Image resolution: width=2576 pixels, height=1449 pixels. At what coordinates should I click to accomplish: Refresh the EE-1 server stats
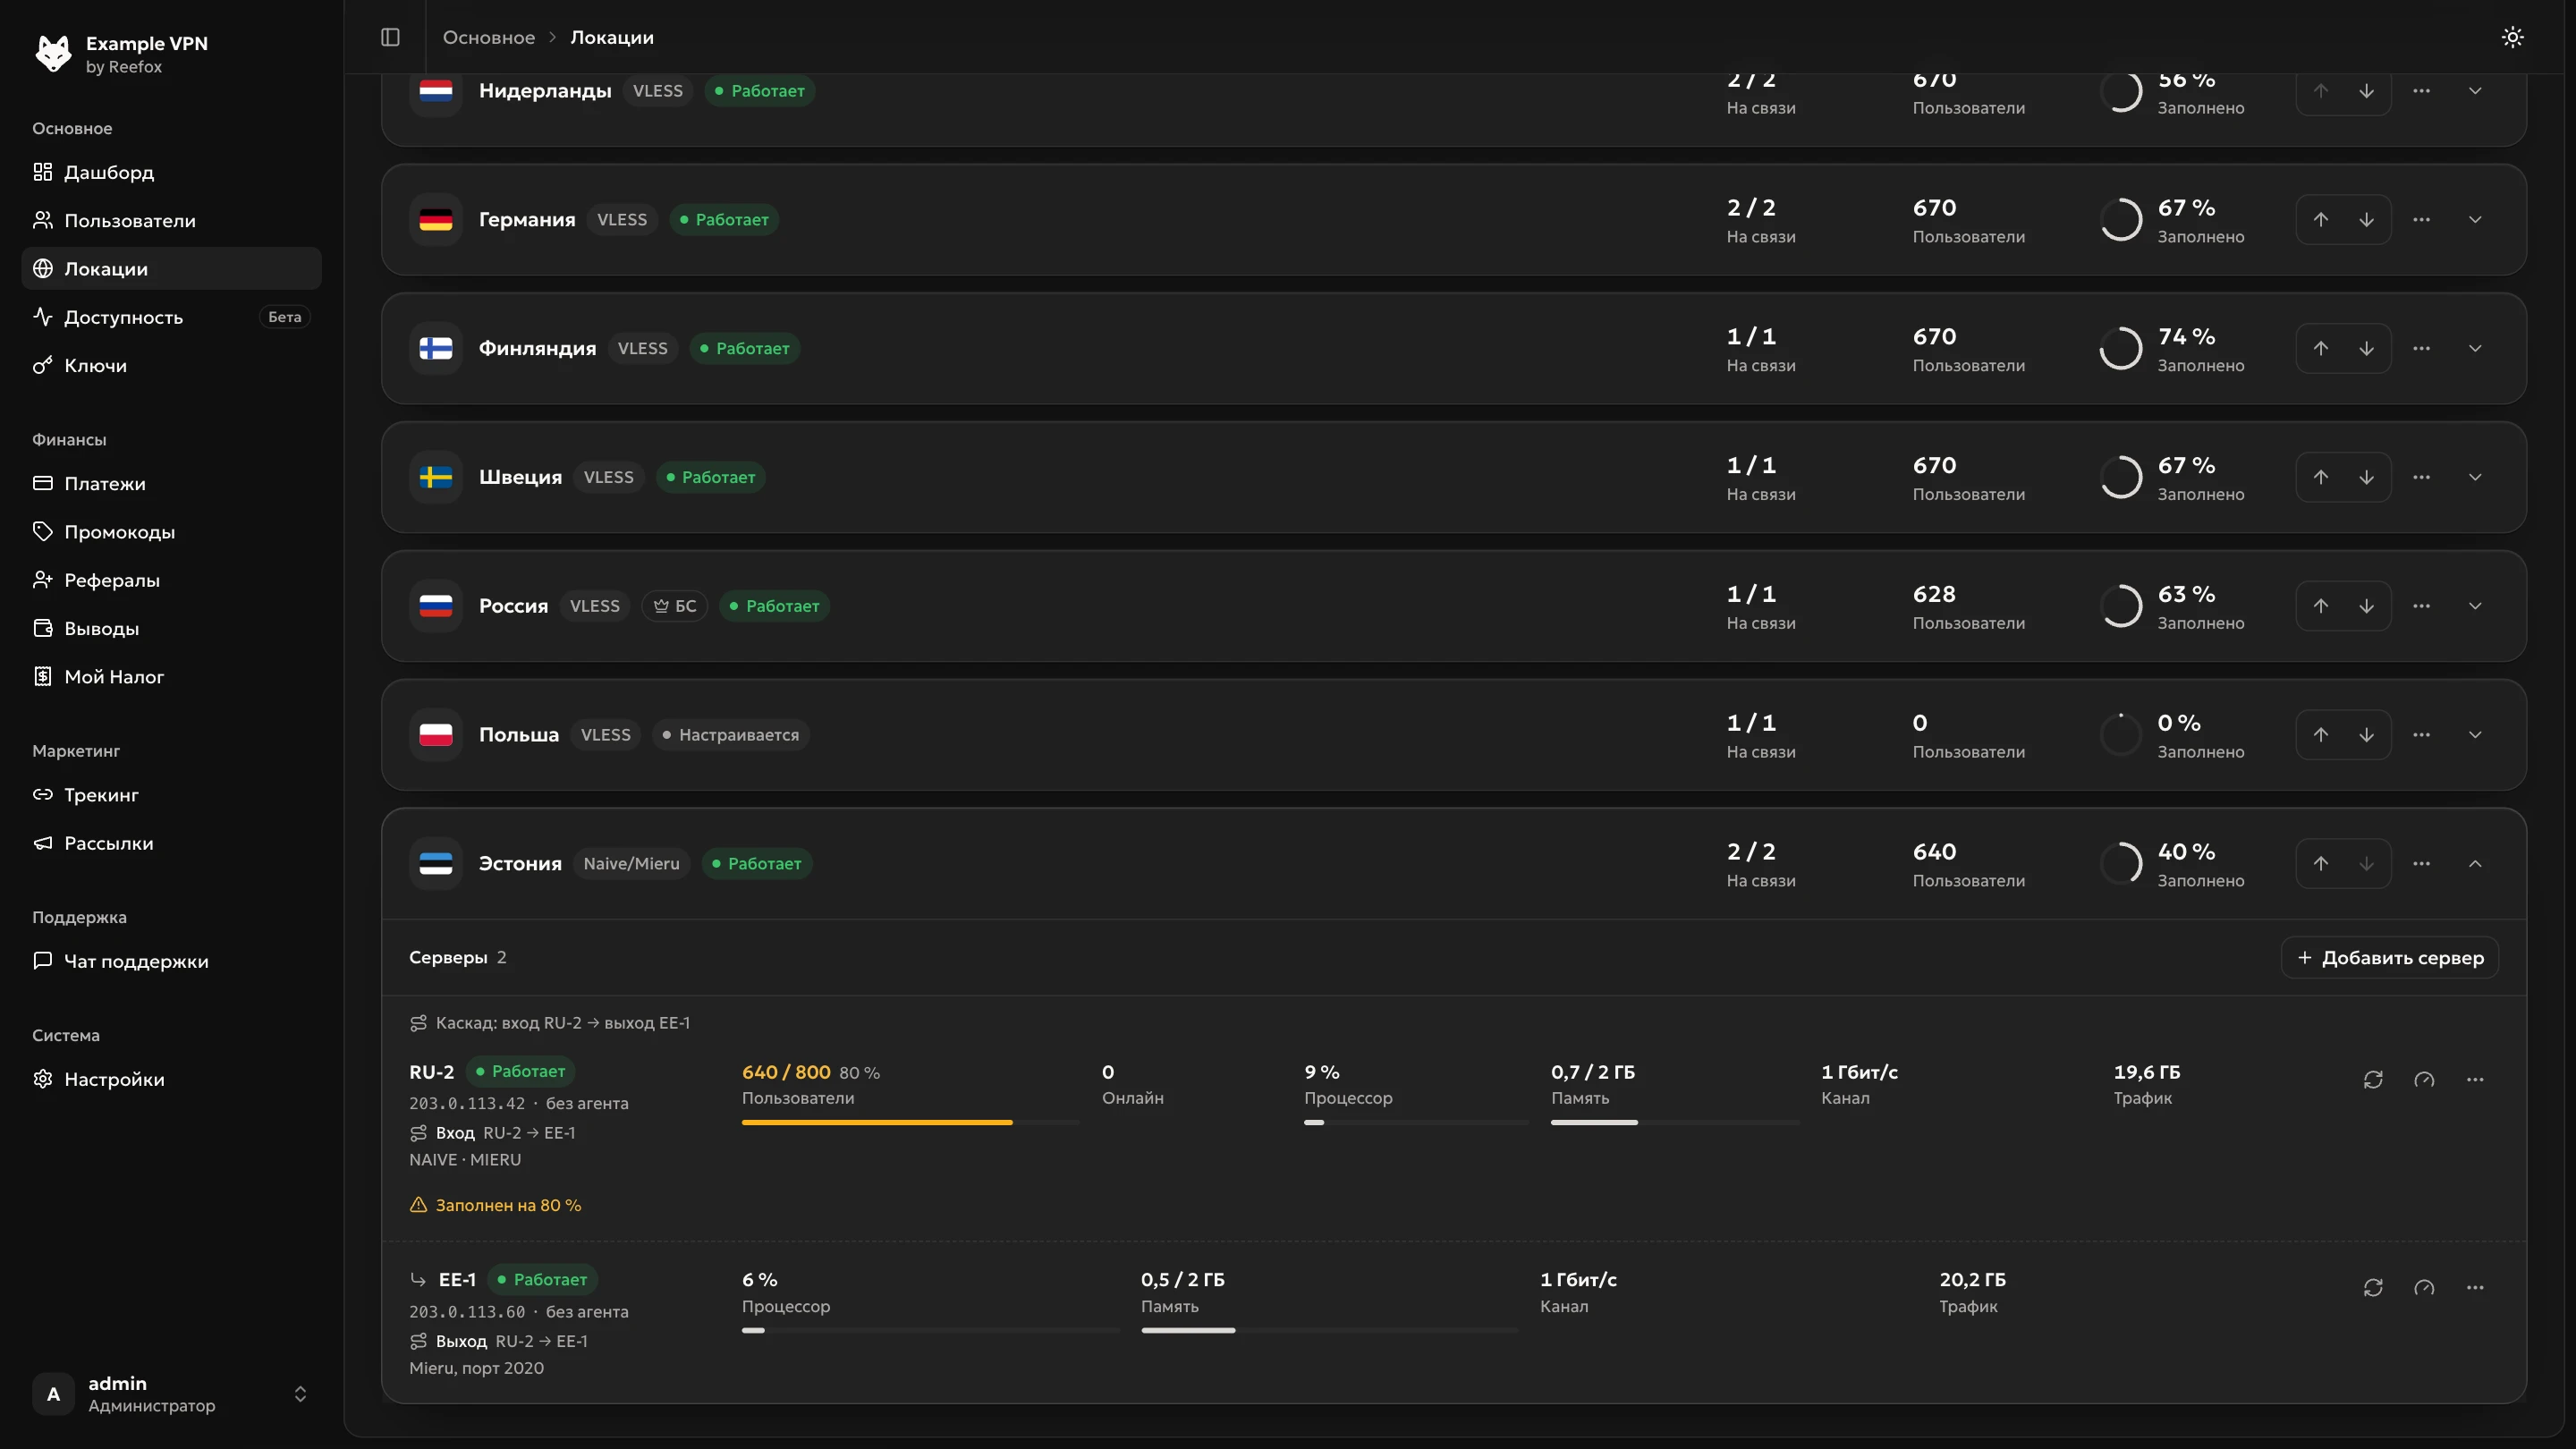(2373, 1287)
